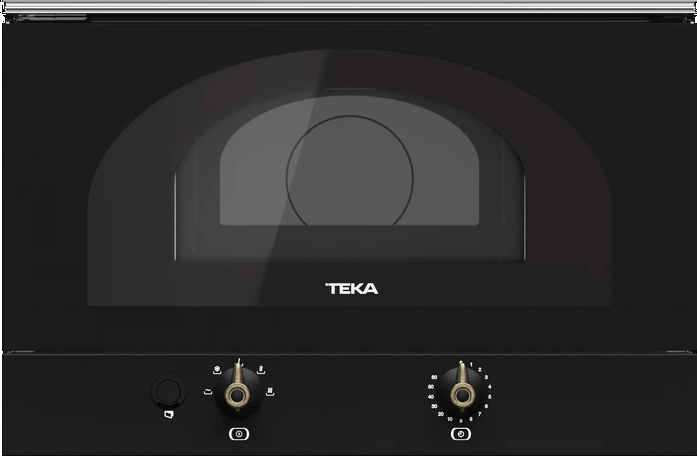Click the silver trim strip above the door

(348, 8)
